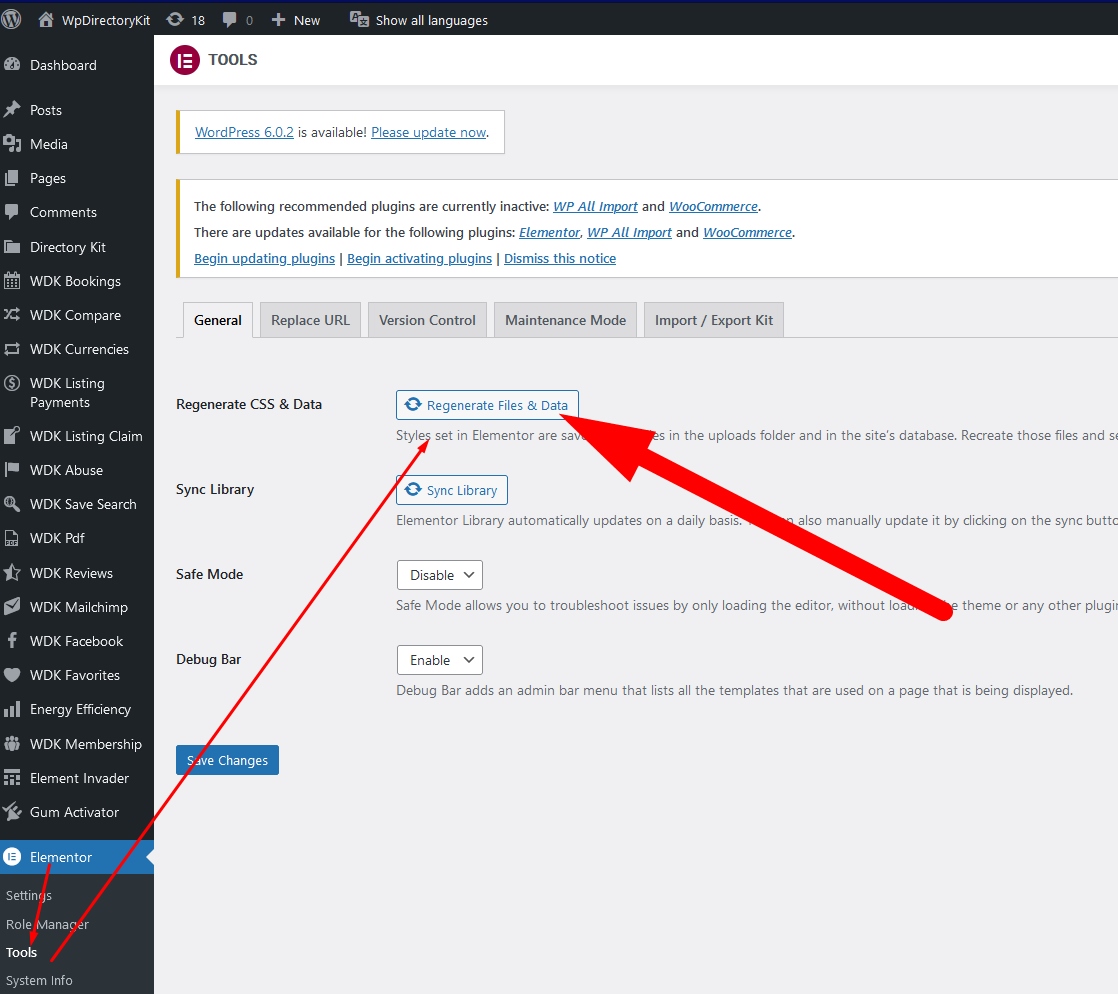Click the WDK Reviews star icon
The height and width of the screenshot is (994, 1118).
click(x=11, y=572)
